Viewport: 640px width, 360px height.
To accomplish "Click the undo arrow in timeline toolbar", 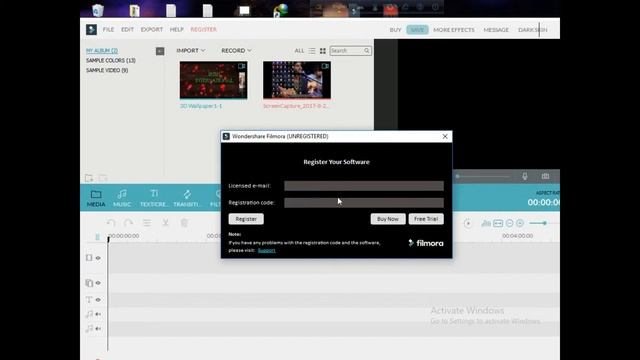I will (111, 223).
